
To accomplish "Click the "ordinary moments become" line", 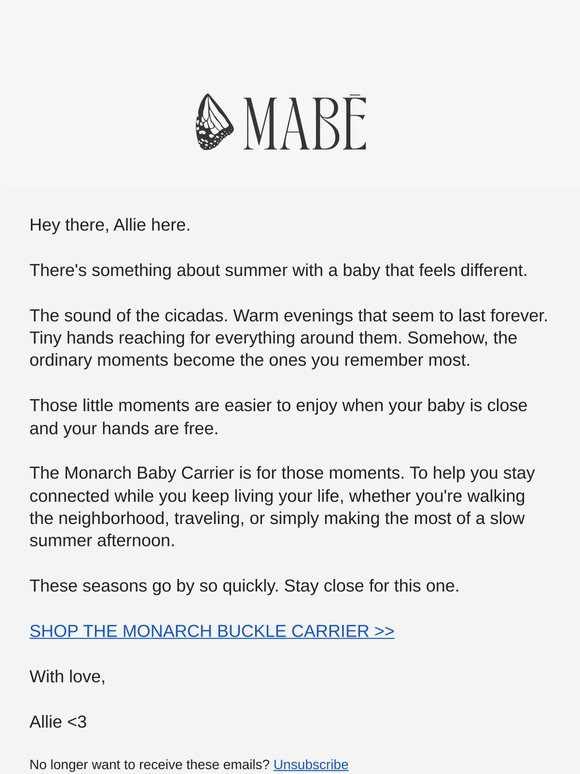I will (x=250, y=360).
